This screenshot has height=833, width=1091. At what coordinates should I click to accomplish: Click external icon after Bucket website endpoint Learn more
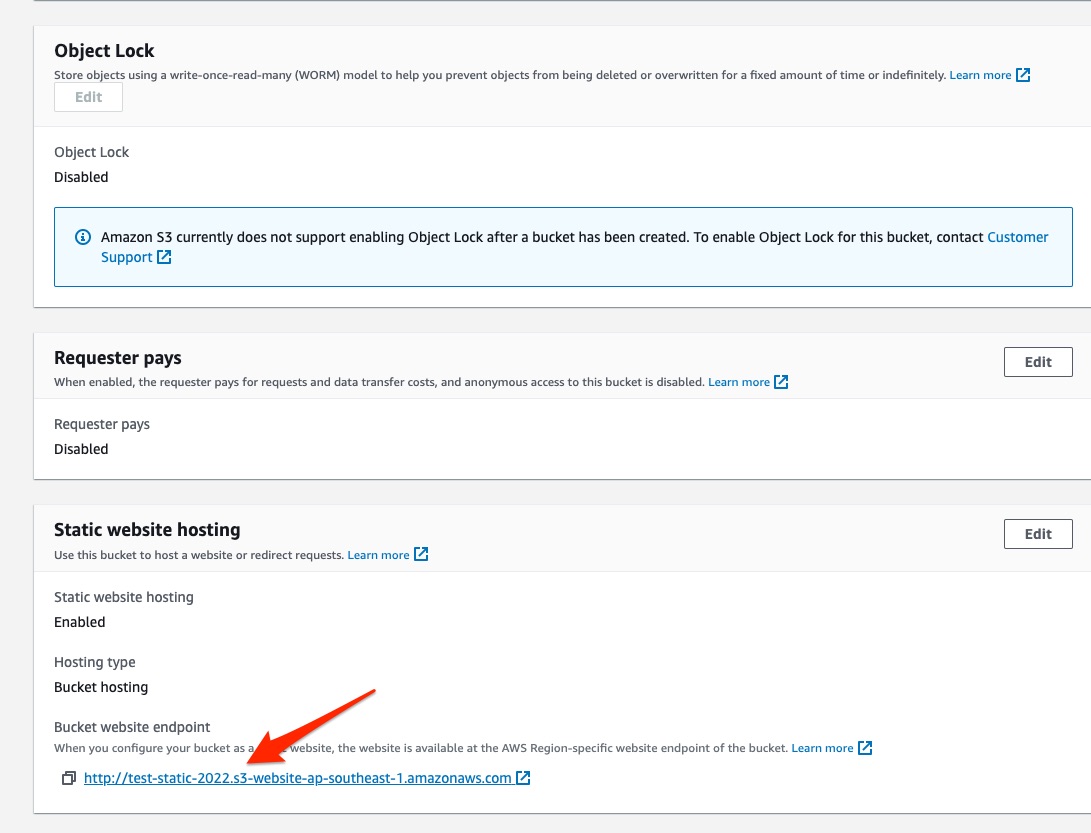pos(865,748)
